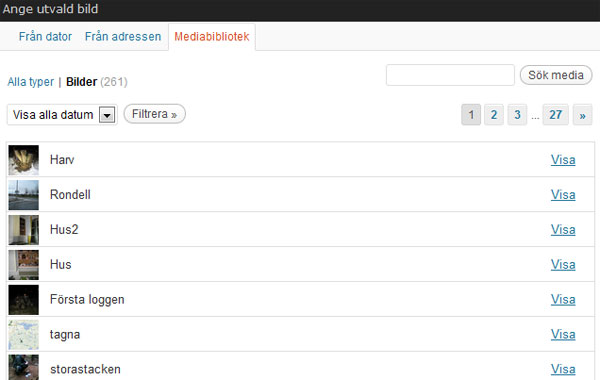Select the Rondell image thumbnail
The image size is (600, 380).
[x=24, y=195]
